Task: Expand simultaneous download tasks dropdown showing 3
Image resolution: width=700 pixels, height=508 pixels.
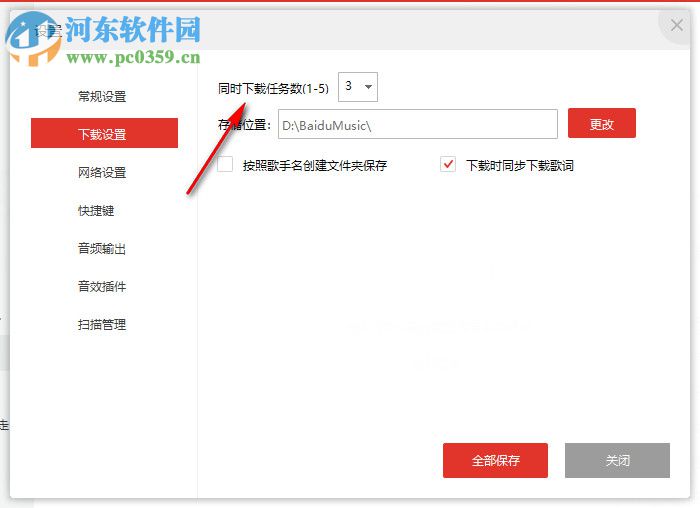Action: click(x=358, y=87)
